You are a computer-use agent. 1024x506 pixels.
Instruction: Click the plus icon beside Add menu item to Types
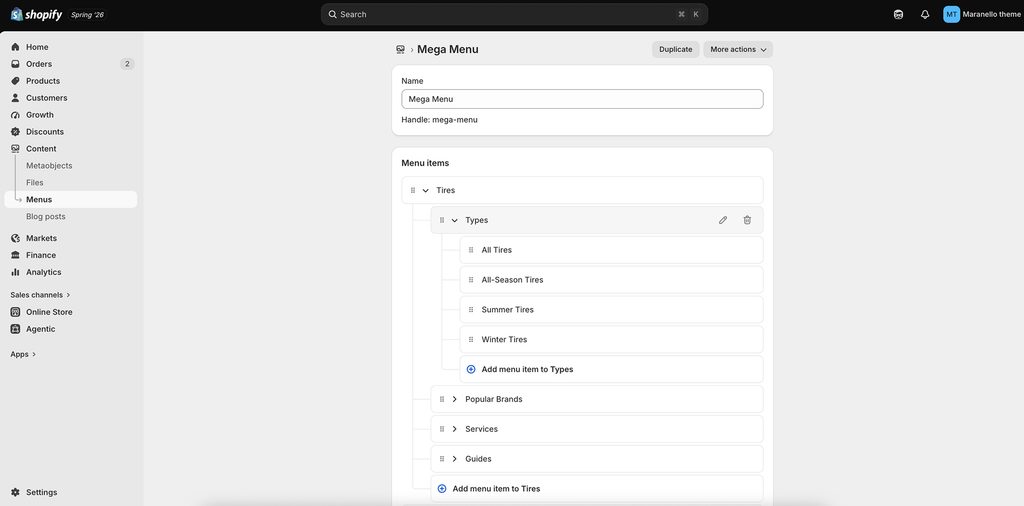coord(471,369)
